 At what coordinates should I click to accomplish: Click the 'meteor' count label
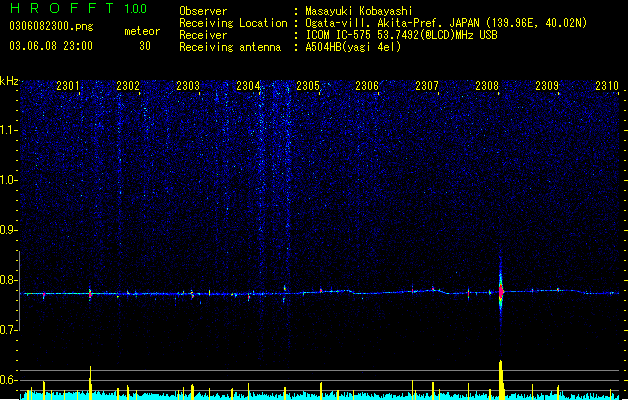point(142,31)
